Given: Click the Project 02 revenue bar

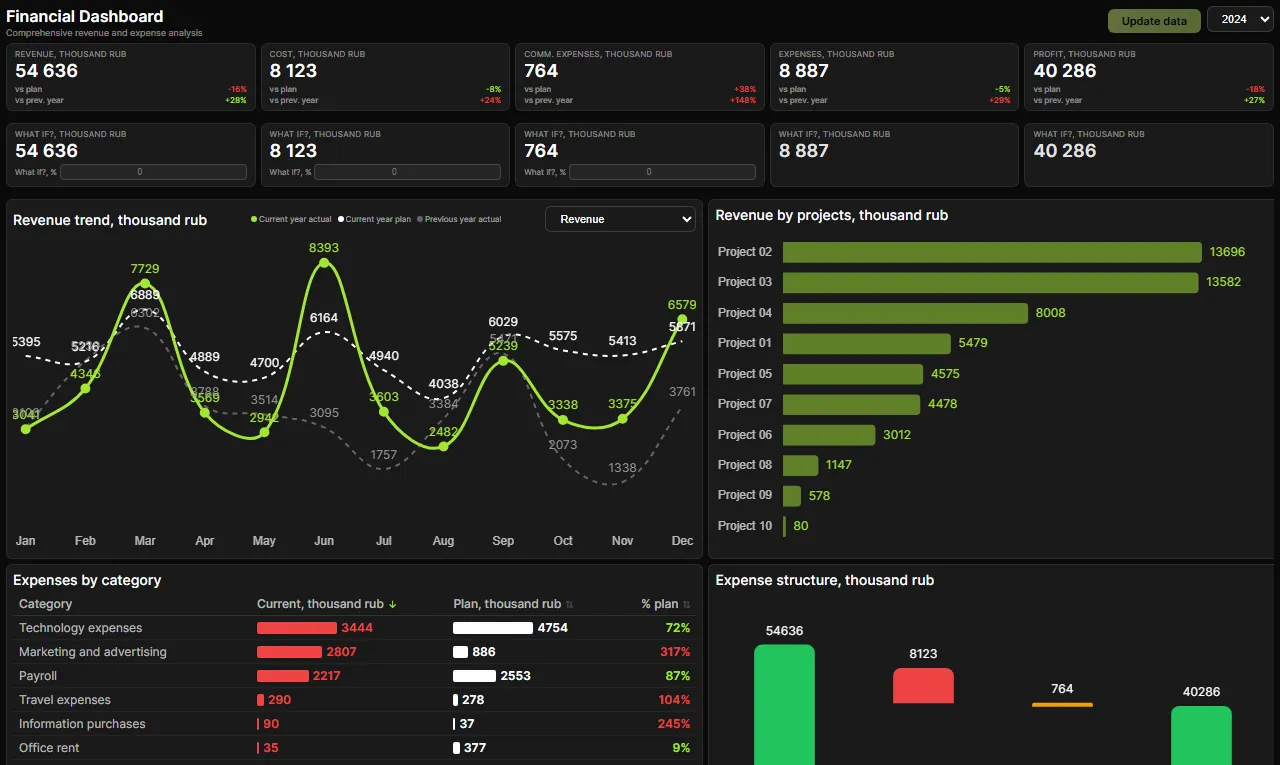Looking at the screenshot, I should (x=992, y=252).
